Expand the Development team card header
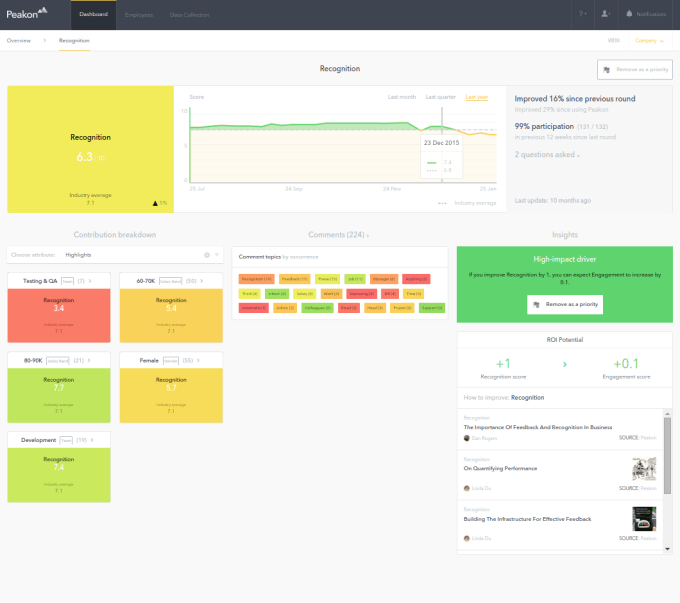680x603 pixels. [59, 440]
